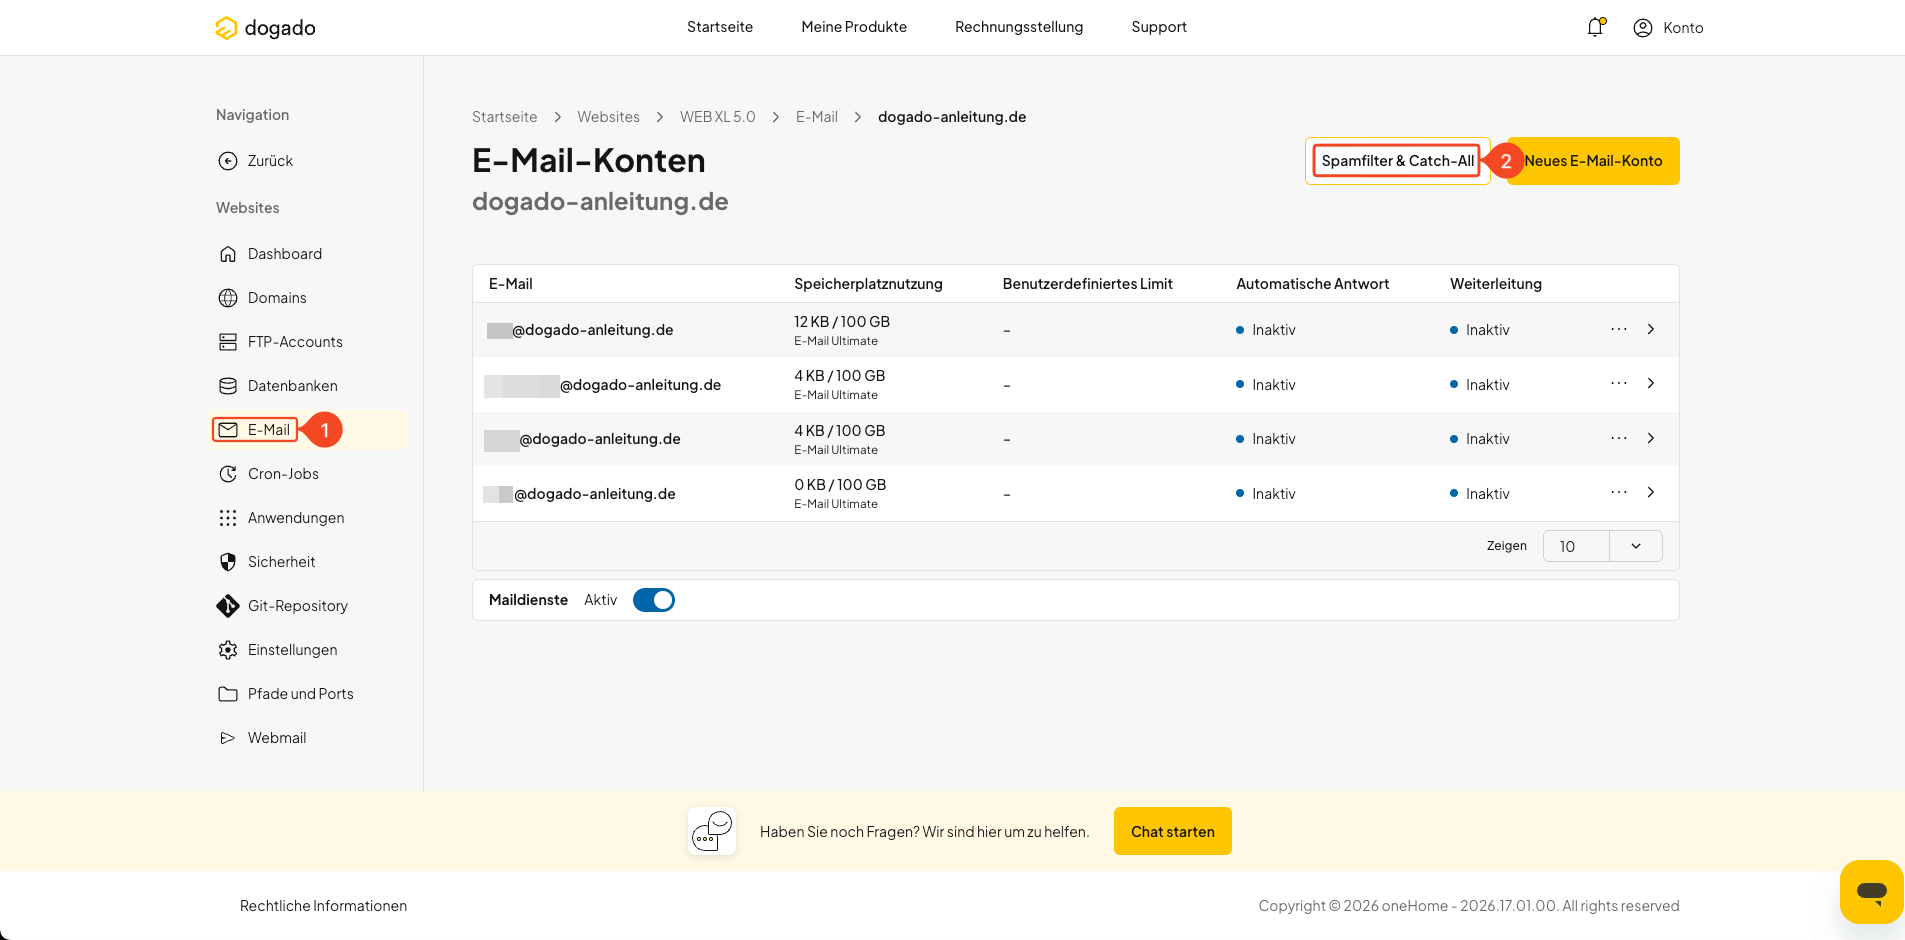
Task: Open the notifications bell
Action: coord(1595,27)
